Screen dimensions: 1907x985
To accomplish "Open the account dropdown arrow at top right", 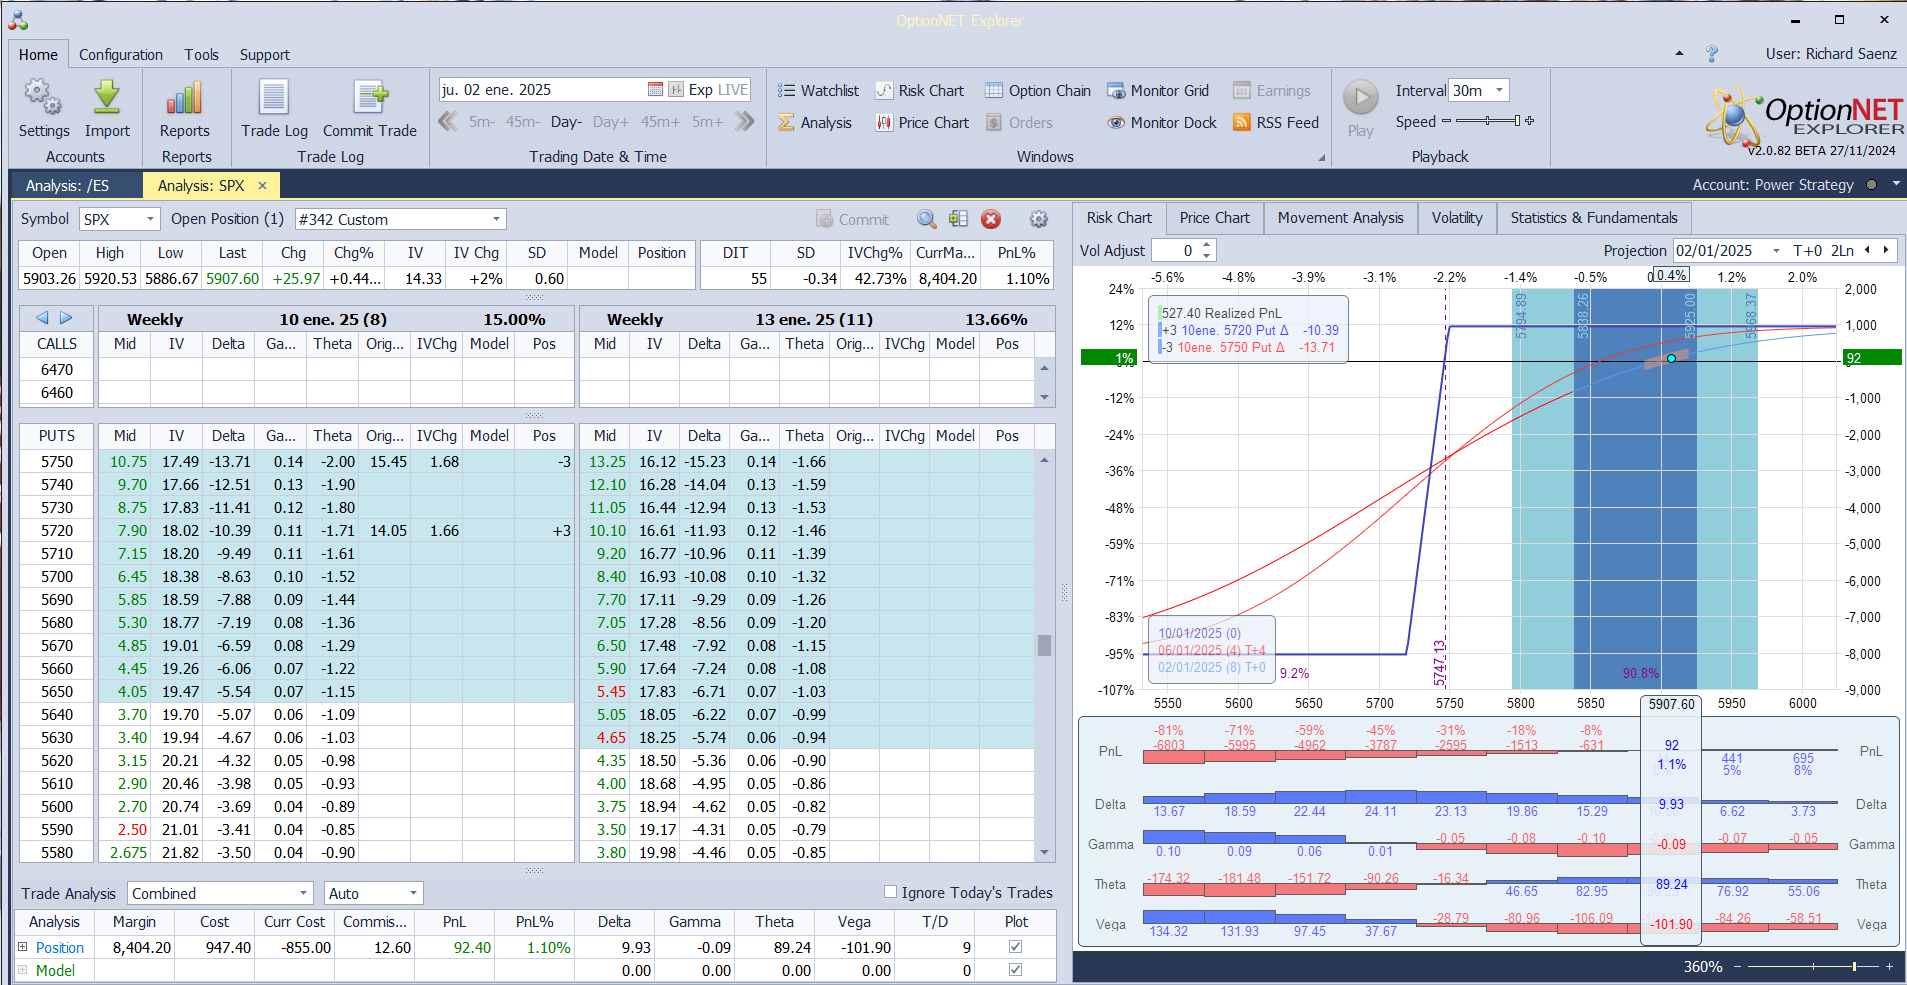I will [x=1895, y=184].
